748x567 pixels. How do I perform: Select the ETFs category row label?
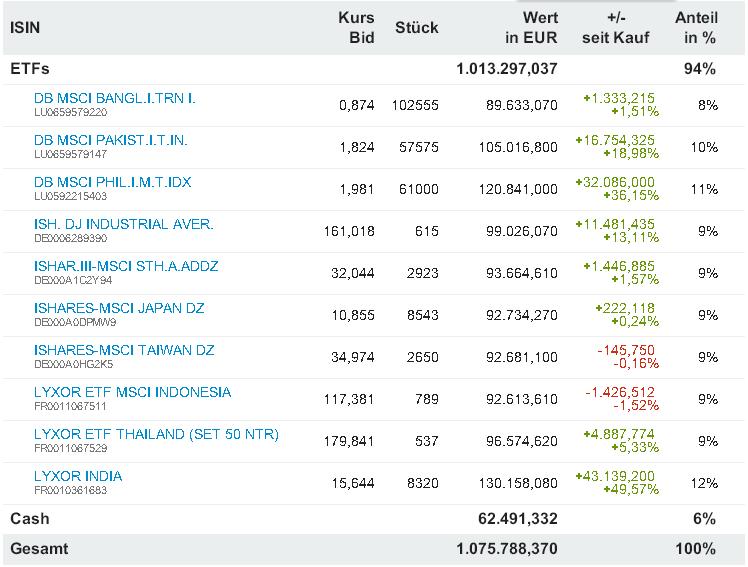click(x=29, y=69)
